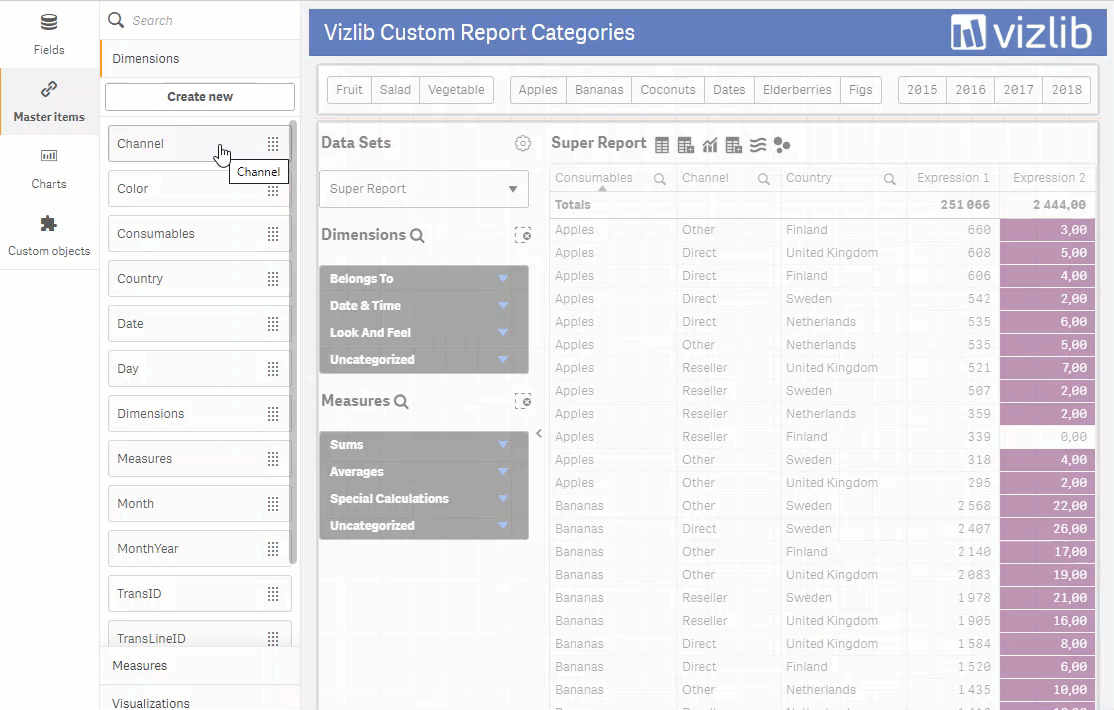
Task: Click the search magnifier in assets panel
Action: click(116, 20)
